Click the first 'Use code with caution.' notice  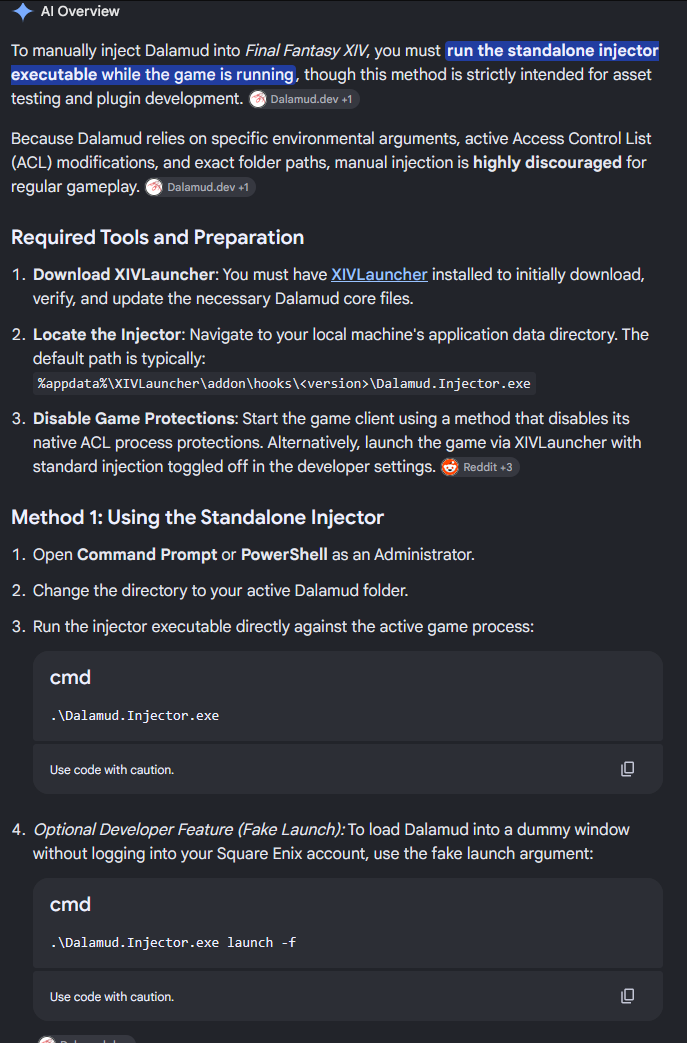tap(112, 770)
